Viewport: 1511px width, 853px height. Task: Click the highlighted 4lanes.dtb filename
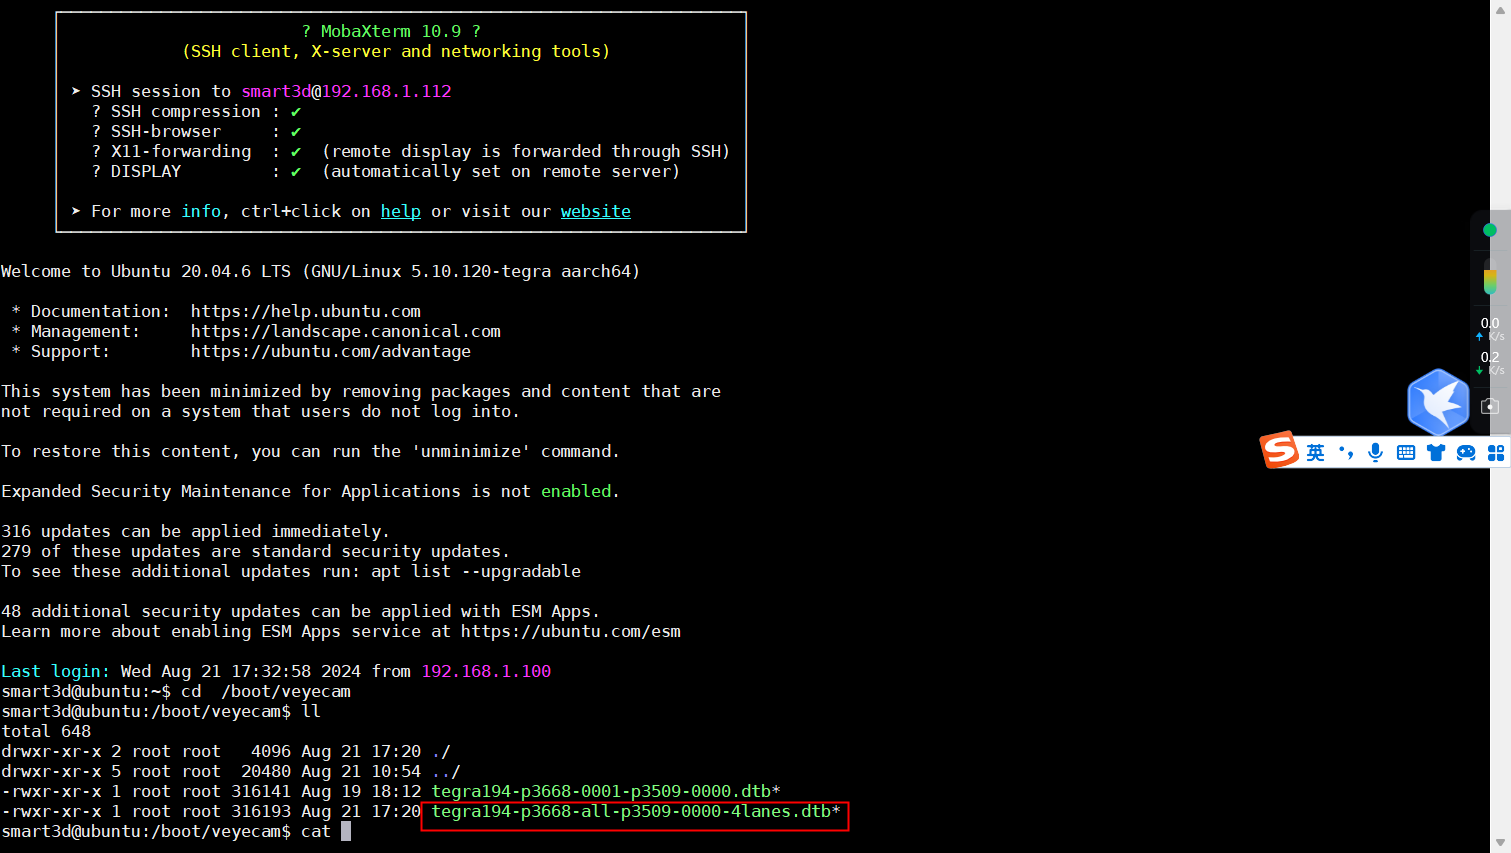click(x=634, y=812)
